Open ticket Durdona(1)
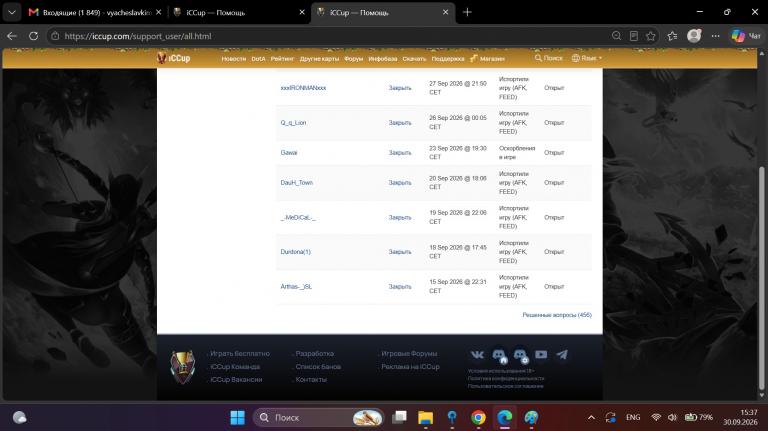This screenshot has width=768, height=431. [295, 252]
